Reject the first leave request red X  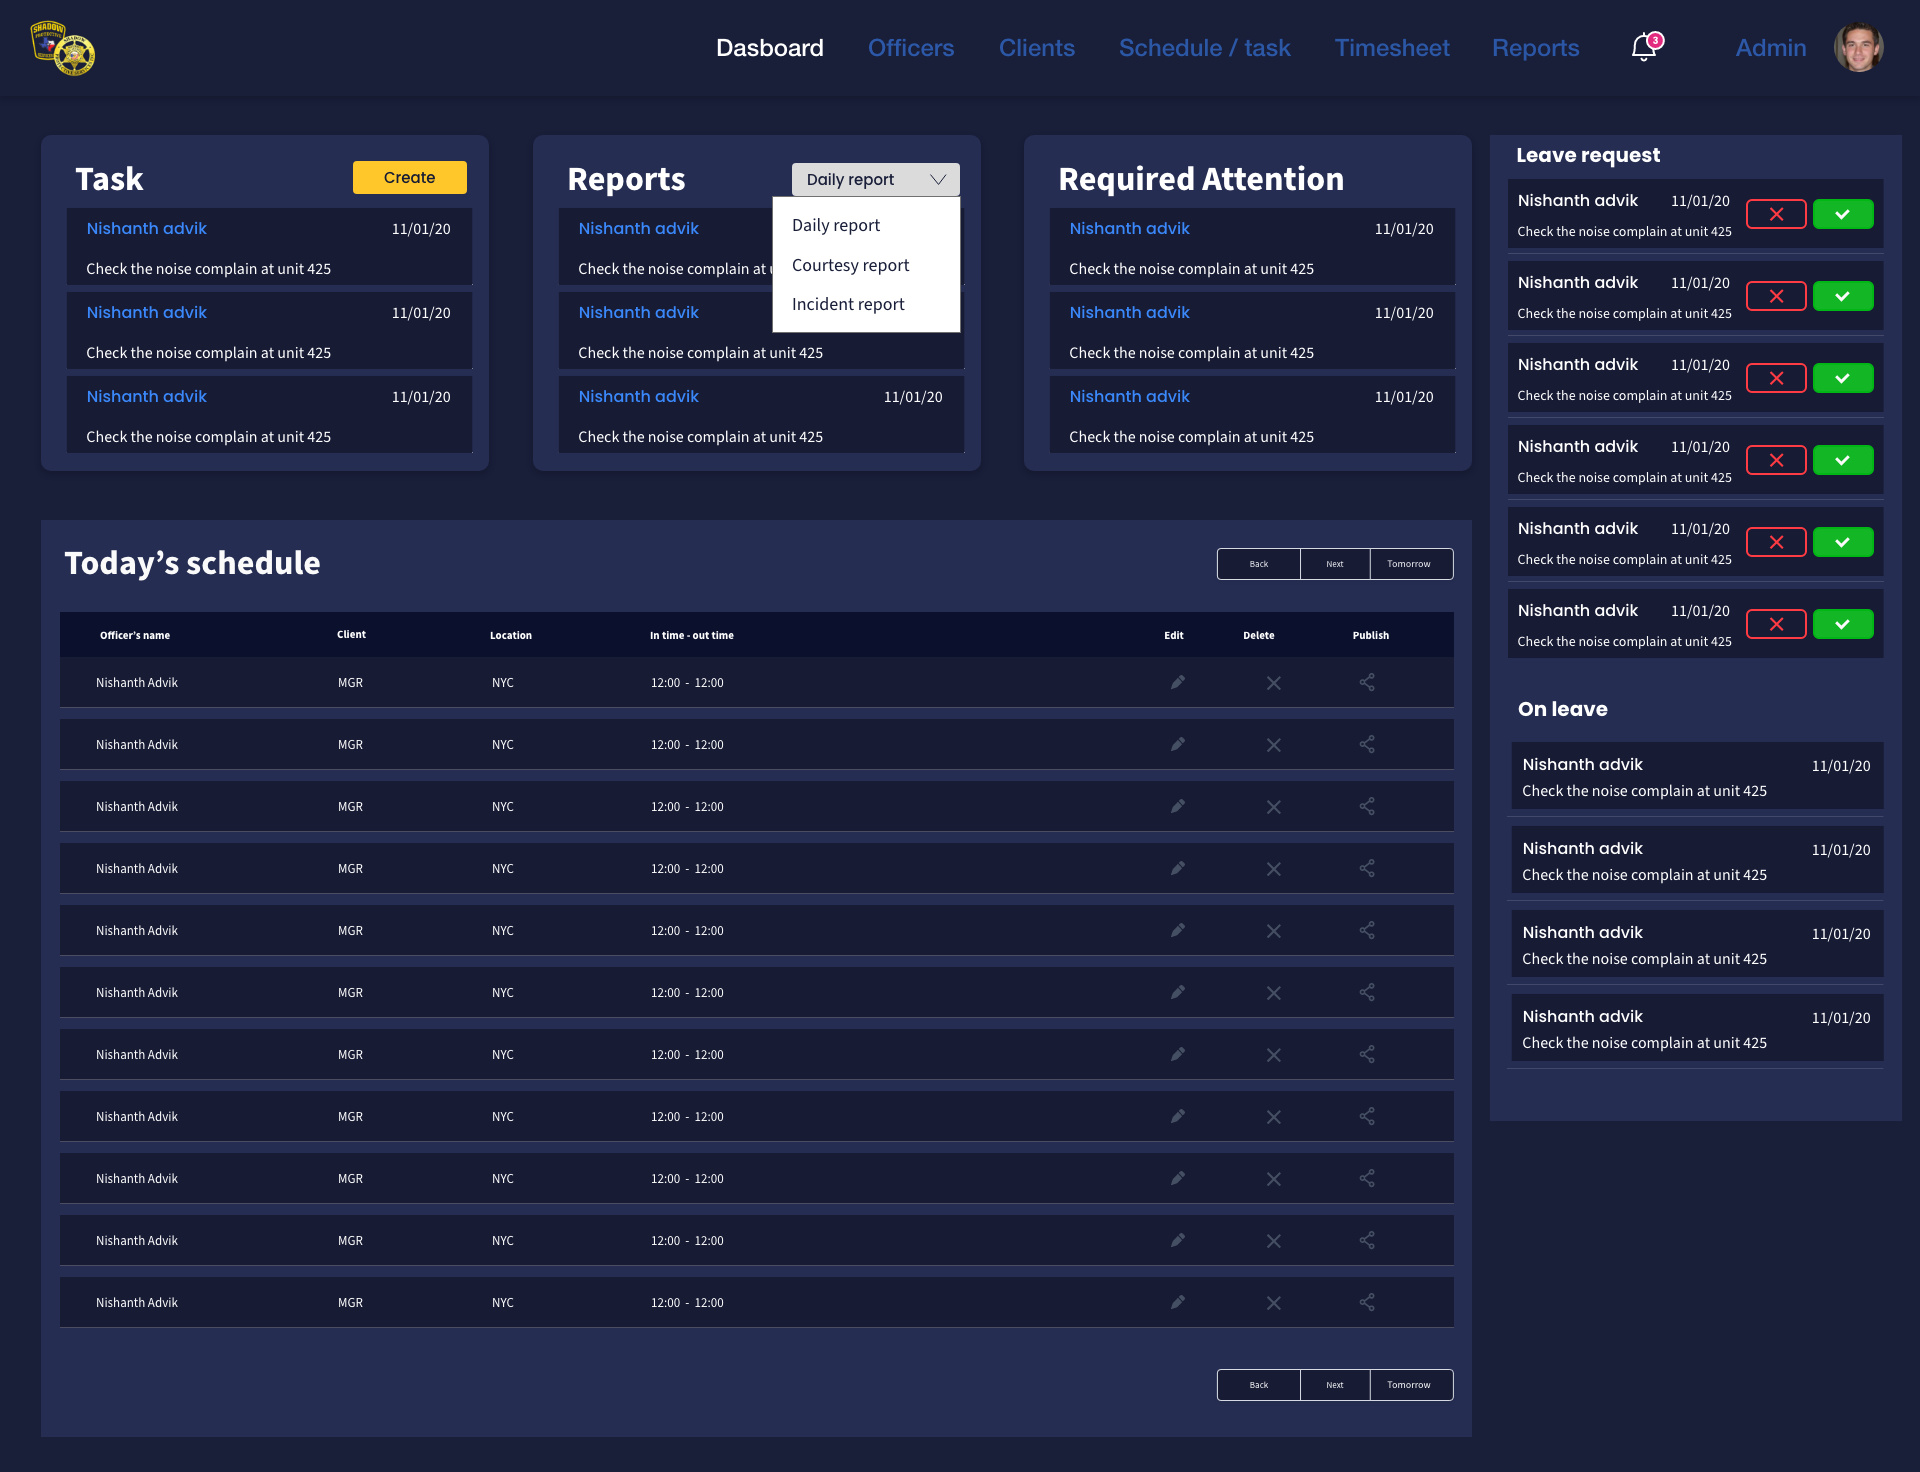[x=1776, y=214]
